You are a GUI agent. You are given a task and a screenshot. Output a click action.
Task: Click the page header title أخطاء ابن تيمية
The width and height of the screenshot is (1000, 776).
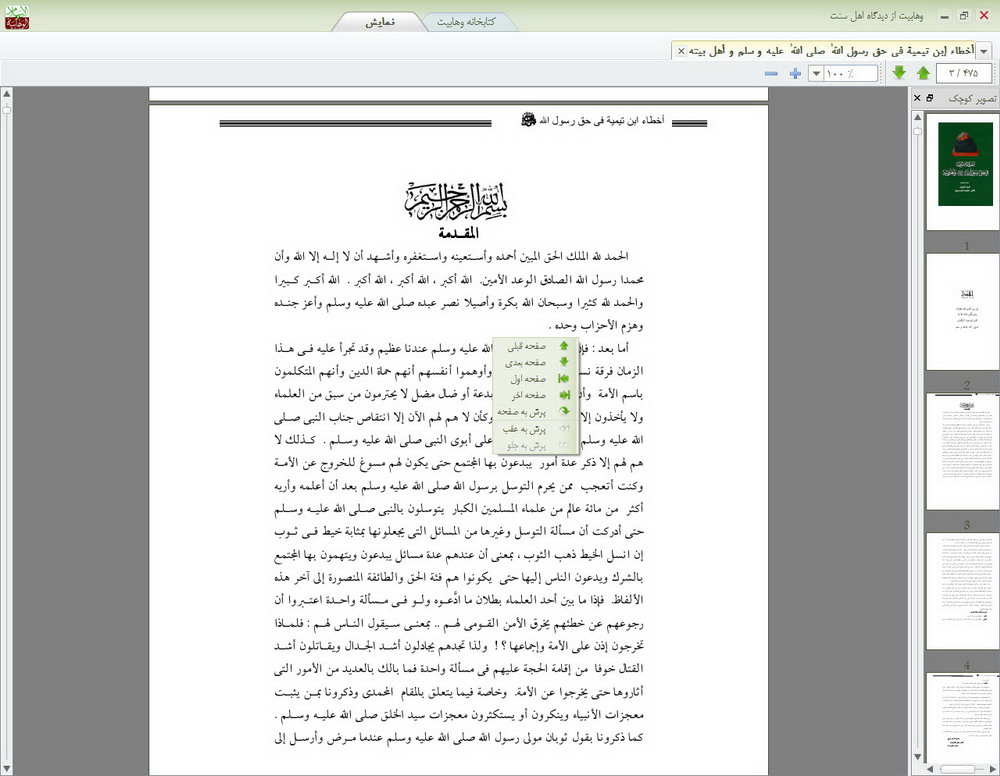pos(592,120)
